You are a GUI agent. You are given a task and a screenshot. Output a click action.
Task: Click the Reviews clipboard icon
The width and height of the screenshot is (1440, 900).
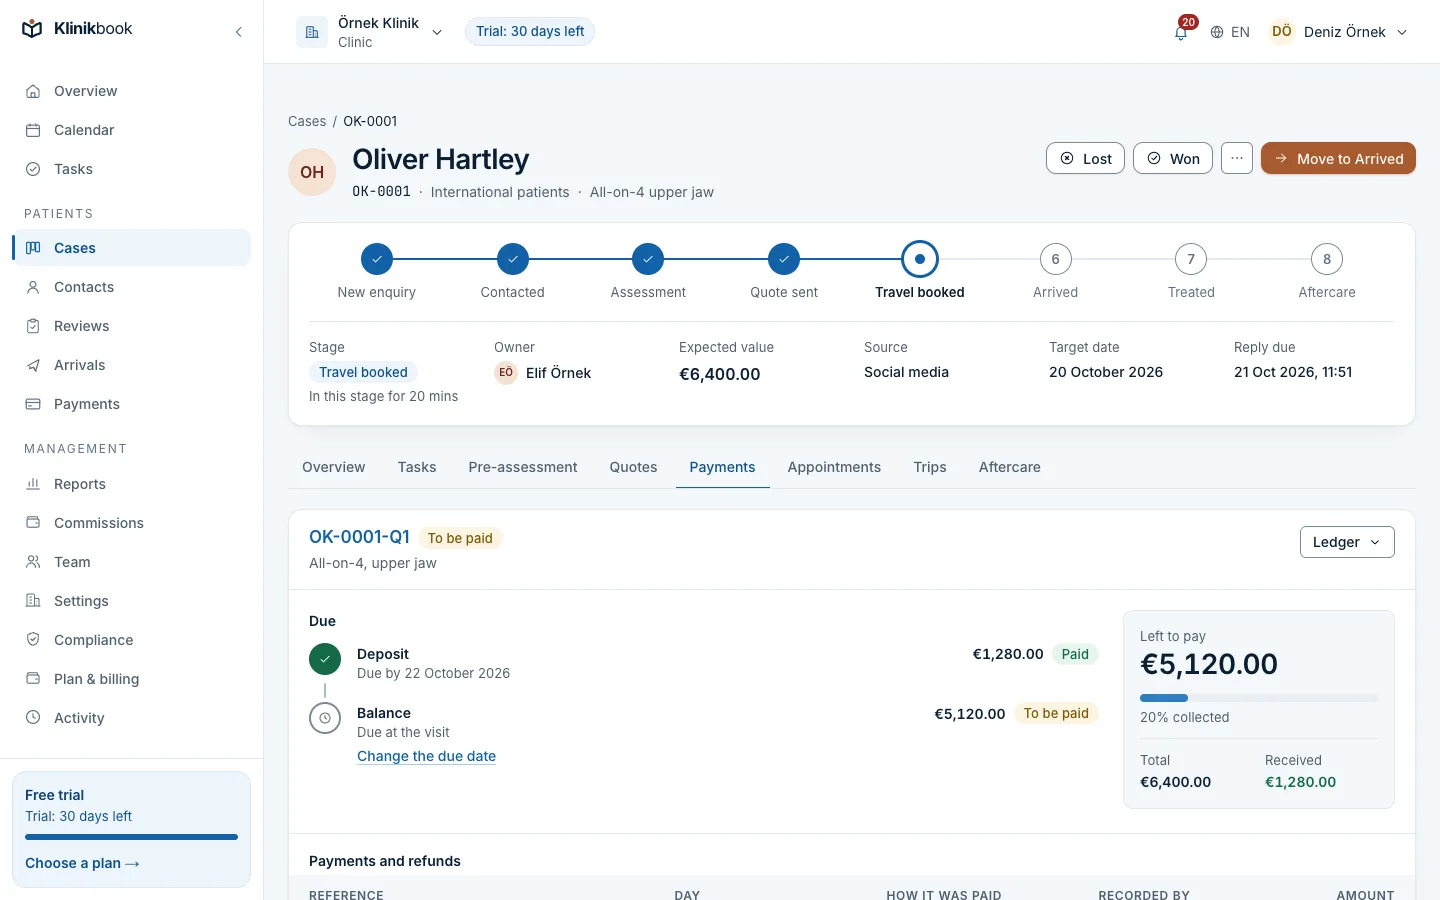tap(33, 326)
